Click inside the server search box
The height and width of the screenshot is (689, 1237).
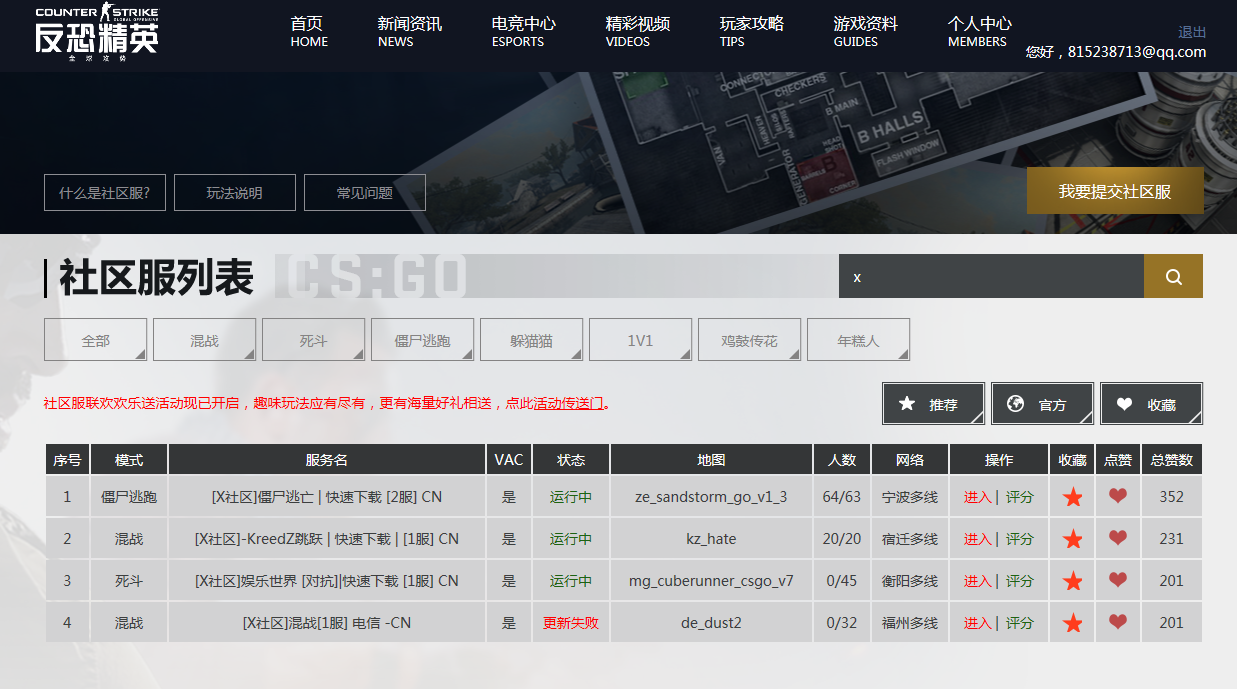(990, 276)
